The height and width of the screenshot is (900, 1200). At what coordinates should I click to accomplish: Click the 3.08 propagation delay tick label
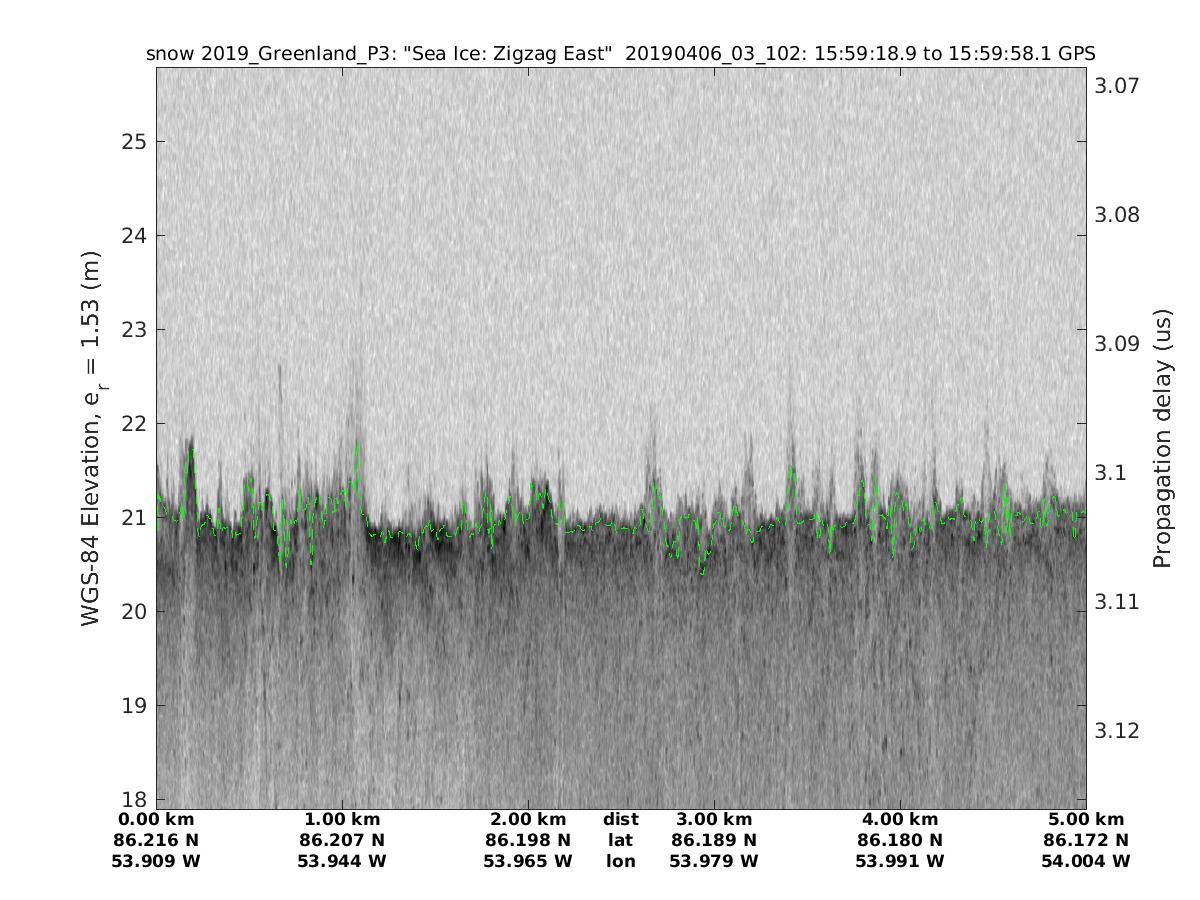pos(1116,215)
